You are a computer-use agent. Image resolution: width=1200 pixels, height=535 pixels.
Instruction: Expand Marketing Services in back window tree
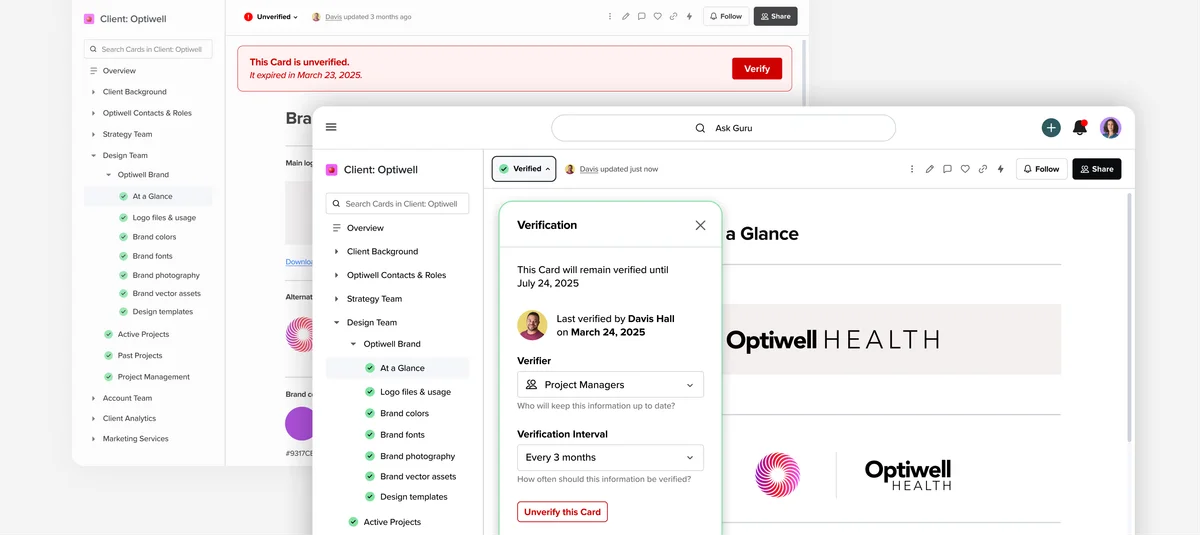click(93, 438)
